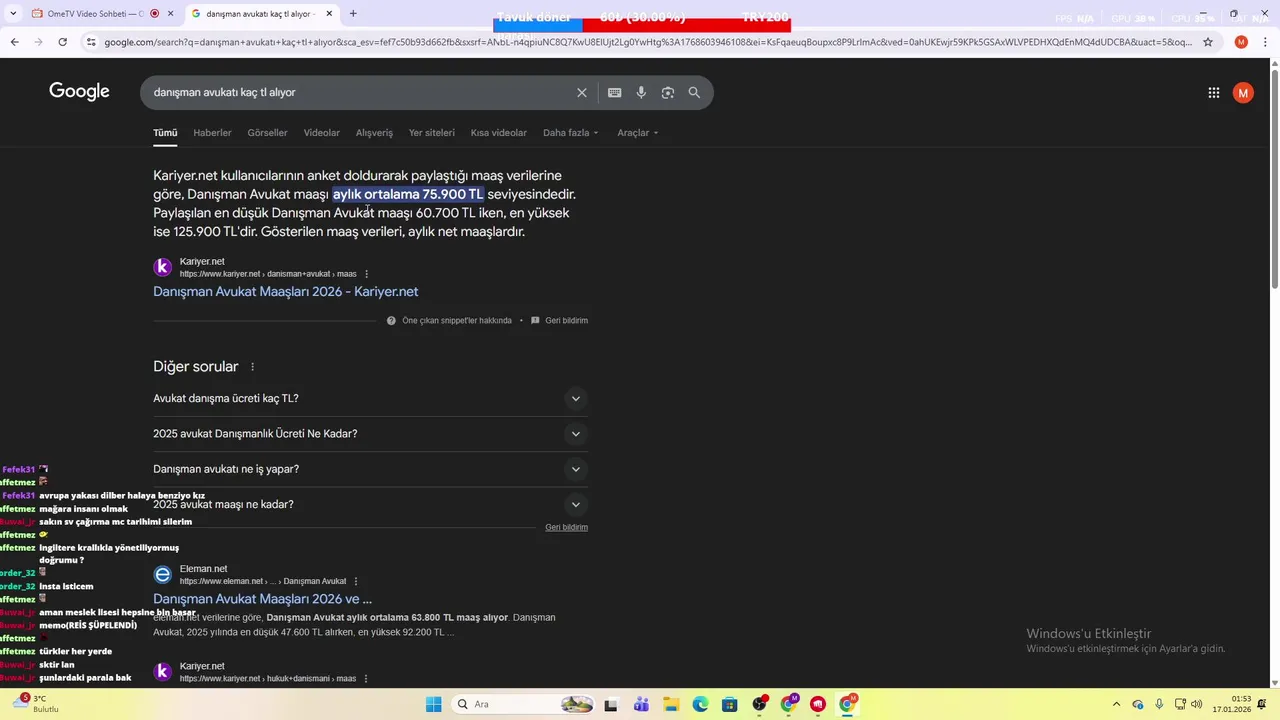
Task: View site information icon in address bar
Action: click(x=91, y=42)
